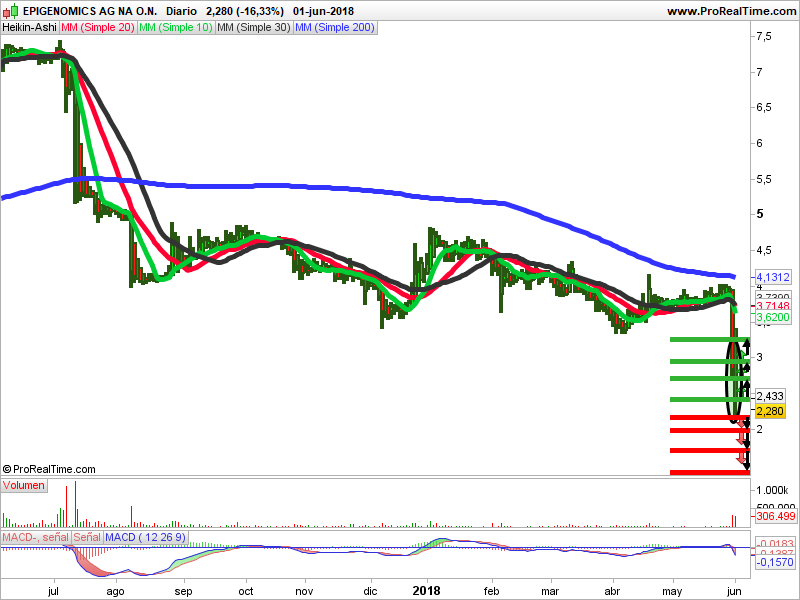Click the 5,5 price axis label

764,179
